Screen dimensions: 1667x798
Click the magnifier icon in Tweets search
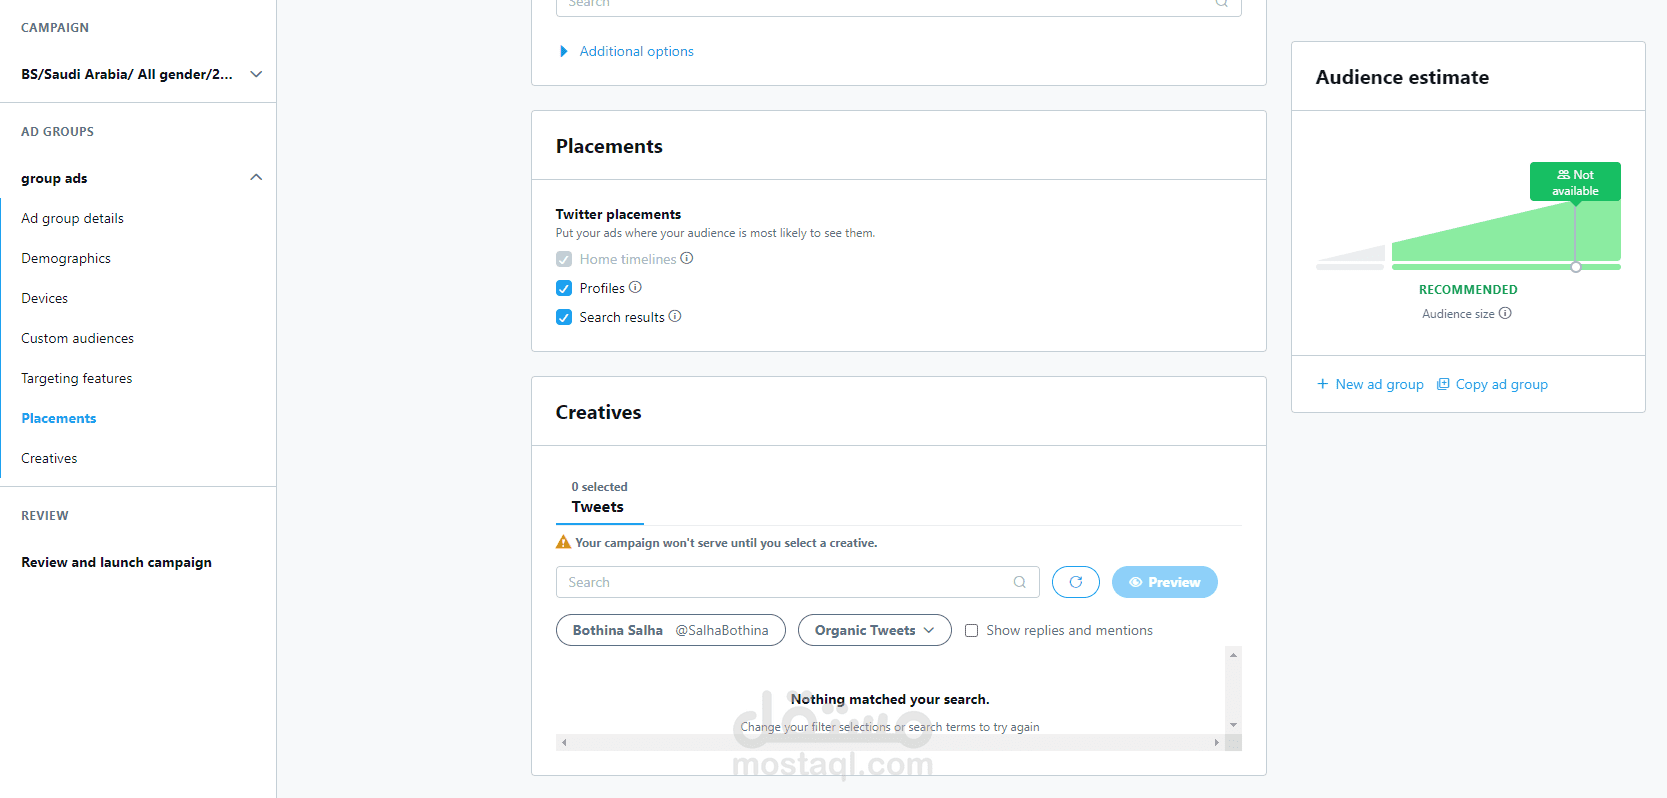(x=1020, y=582)
